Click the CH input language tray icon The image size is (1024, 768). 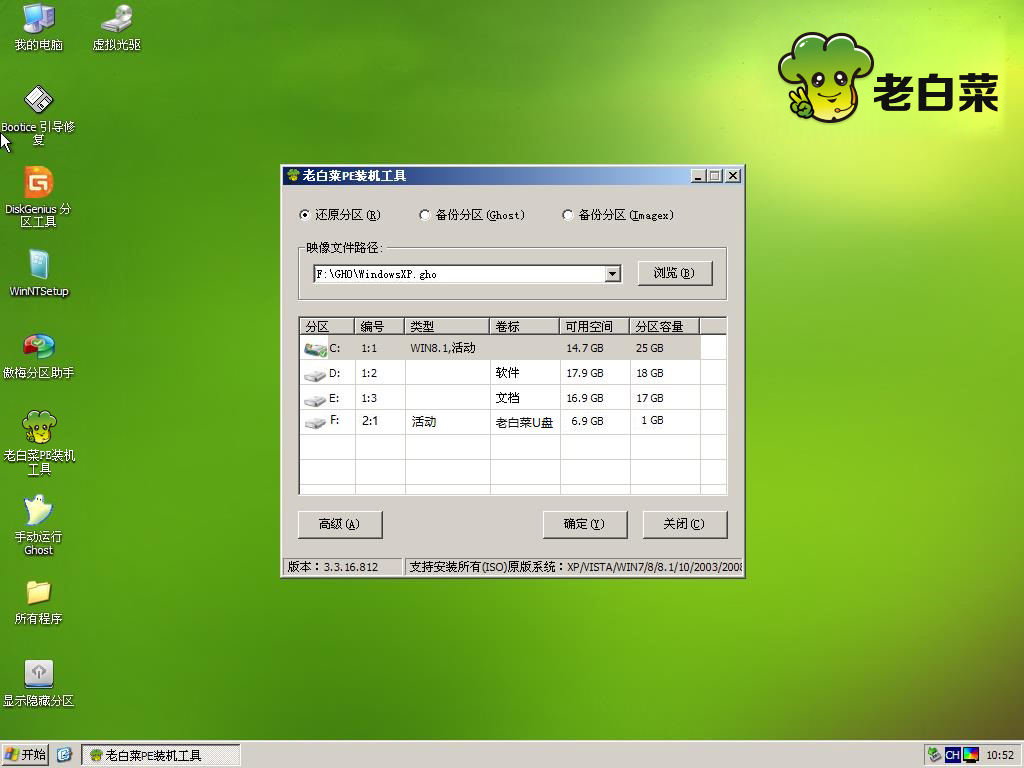click(x=953, y=755)
